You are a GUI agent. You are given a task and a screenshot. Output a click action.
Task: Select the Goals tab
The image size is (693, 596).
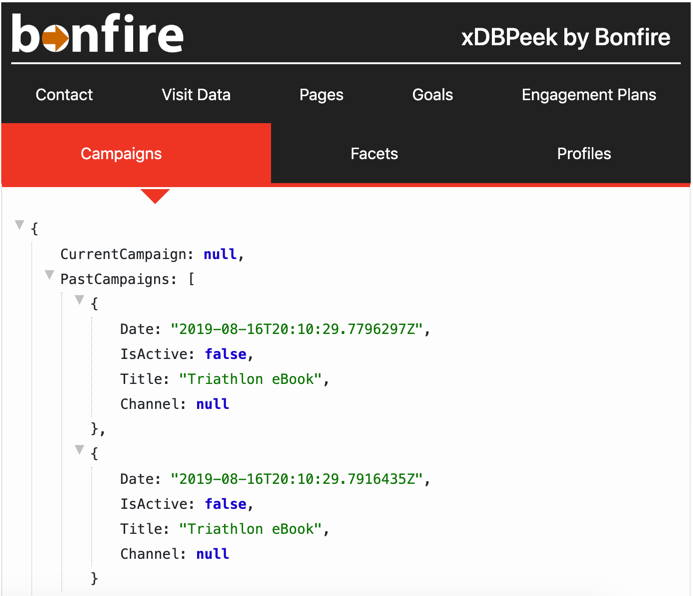432,95
